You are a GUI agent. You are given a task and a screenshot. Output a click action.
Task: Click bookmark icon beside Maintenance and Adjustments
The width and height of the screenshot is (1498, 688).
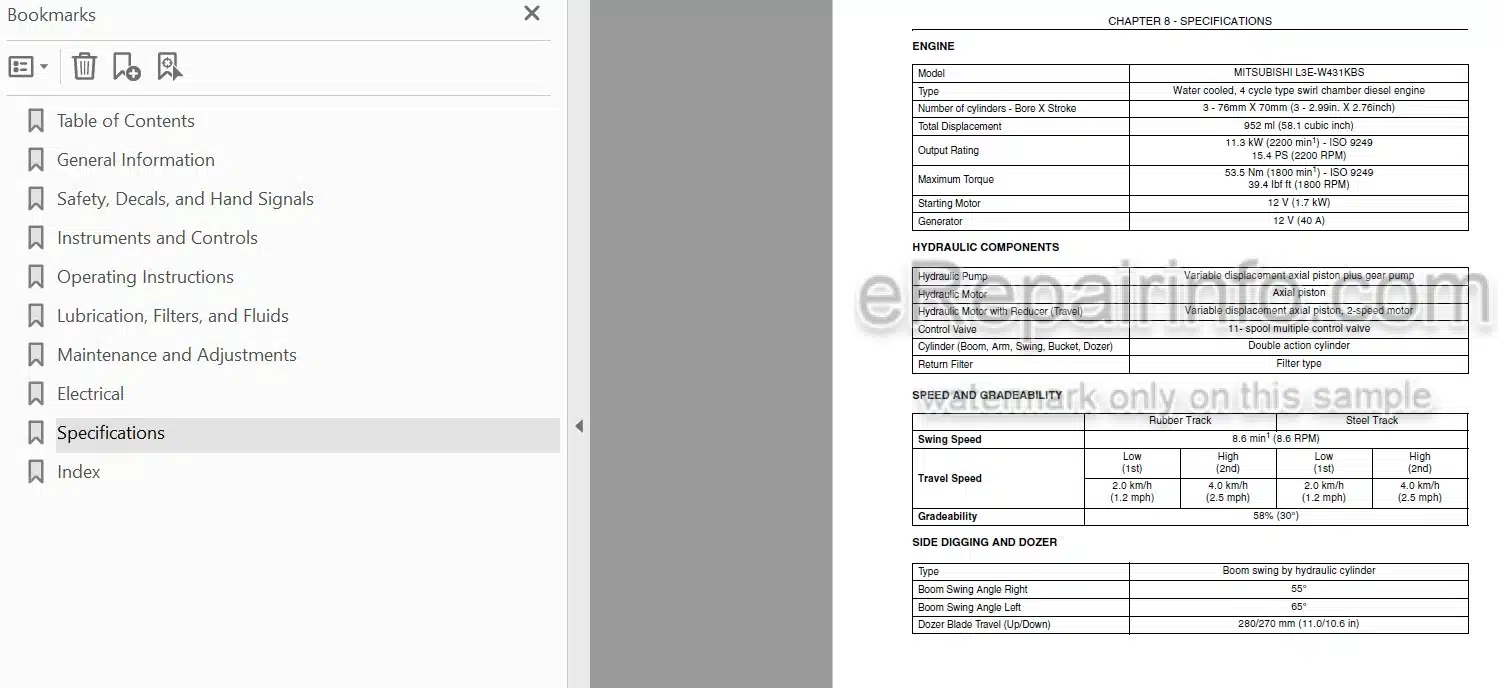(x=36, y=355)
